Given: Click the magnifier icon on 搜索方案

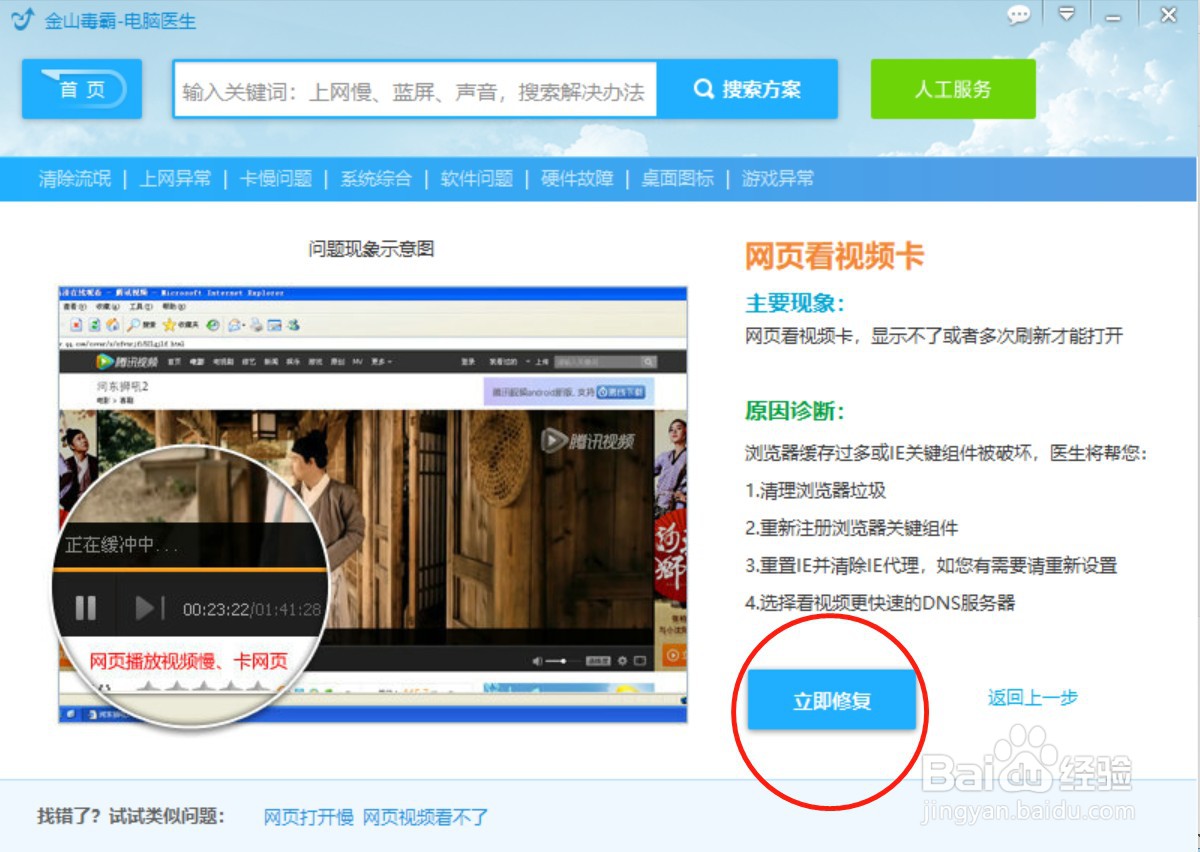Looking at the screenshot, I should 704,89.
